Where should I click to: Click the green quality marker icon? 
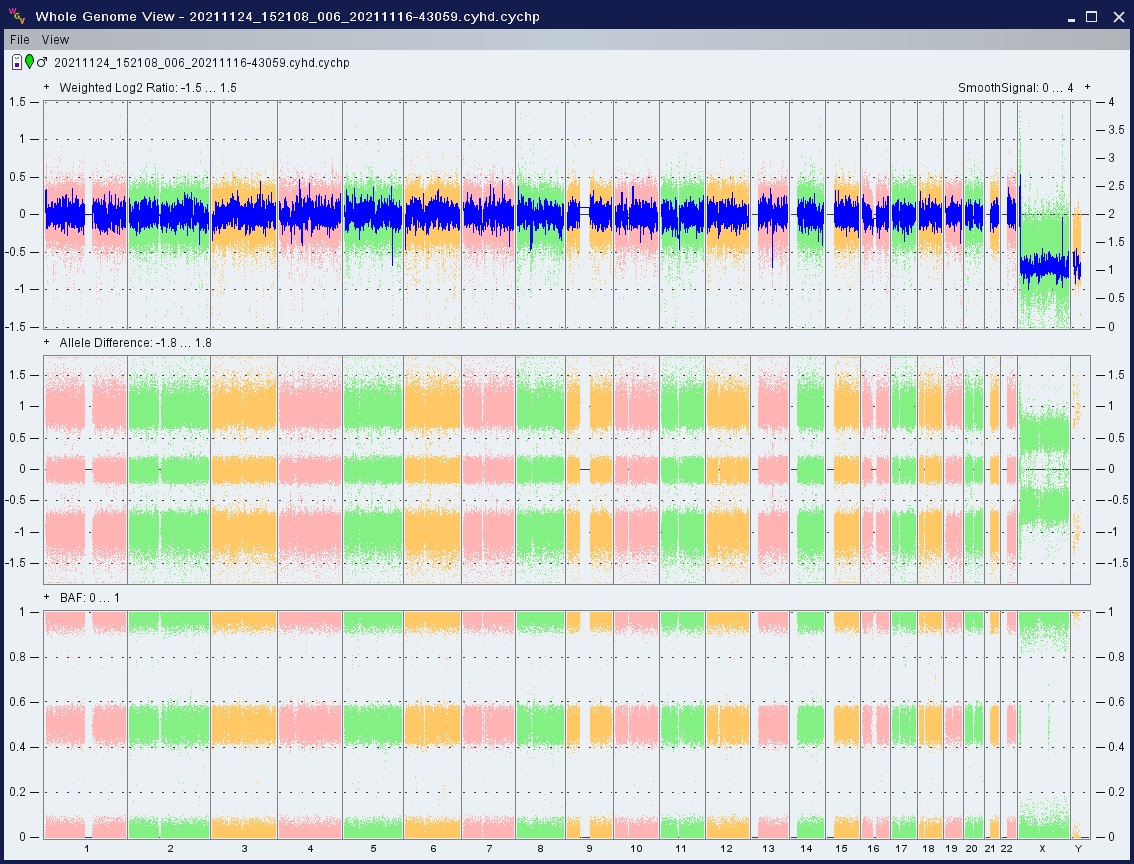[x=29, y=63]
